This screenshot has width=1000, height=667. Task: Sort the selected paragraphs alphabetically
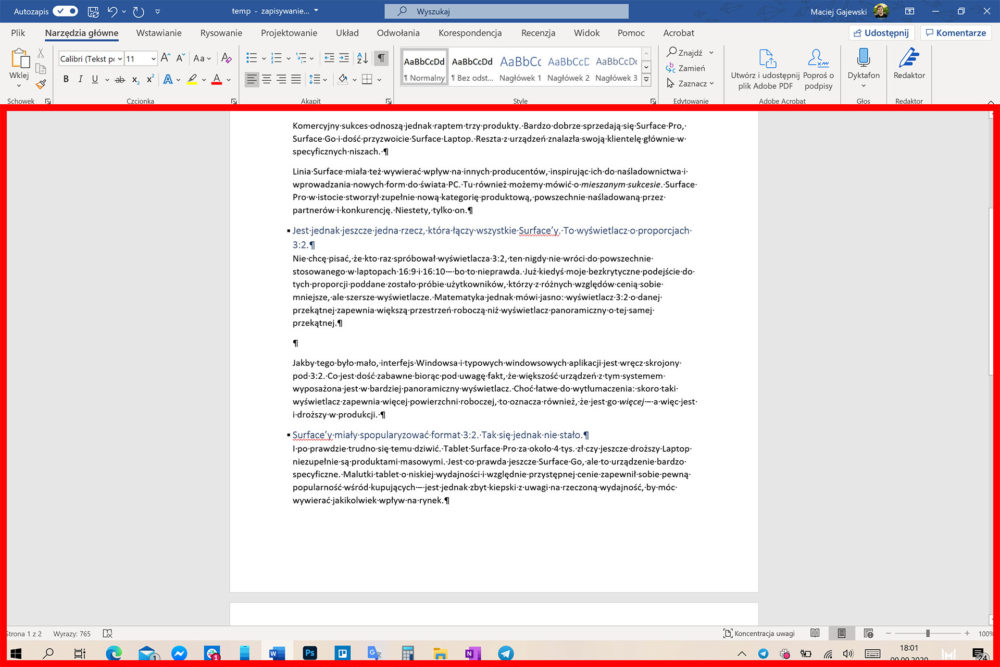pyautogui.click(x=362, y=58)
